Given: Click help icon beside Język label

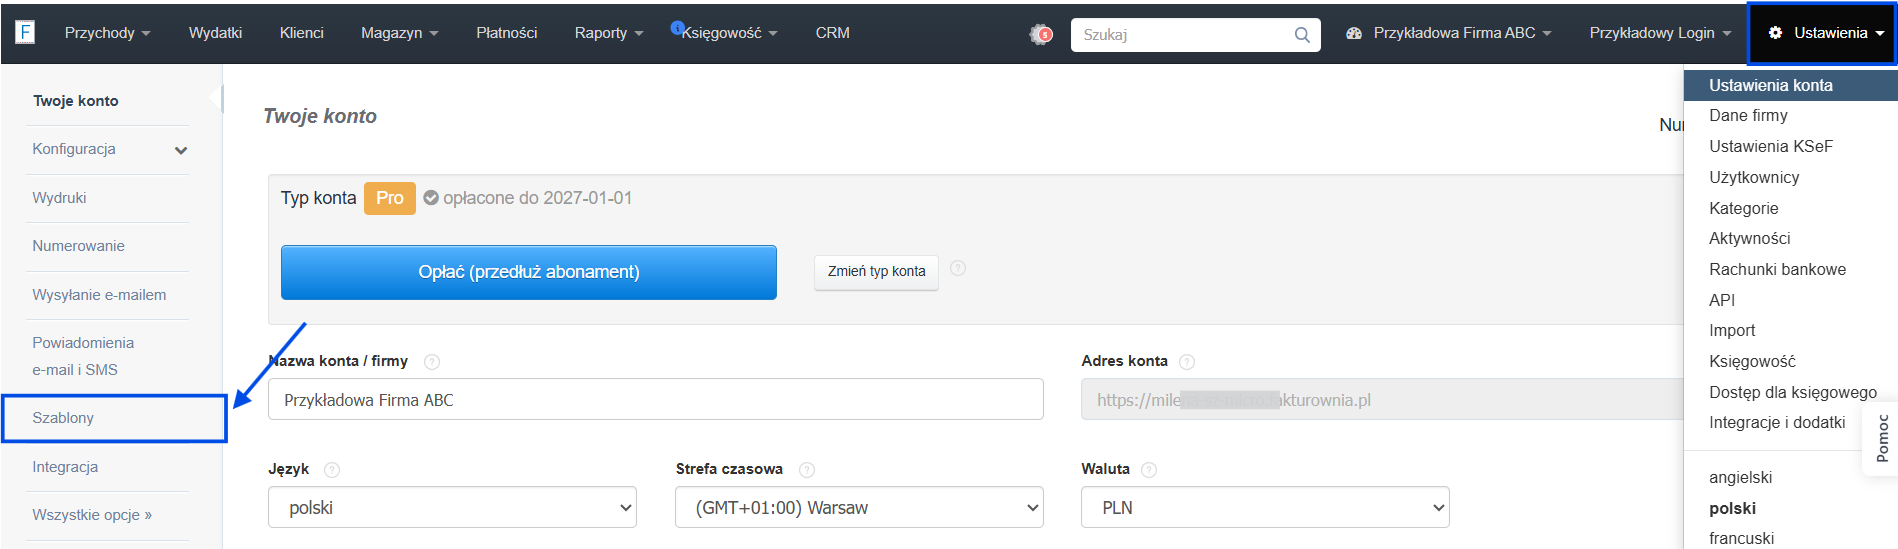Looking at the screenshot, I should [x=332, y=470].
